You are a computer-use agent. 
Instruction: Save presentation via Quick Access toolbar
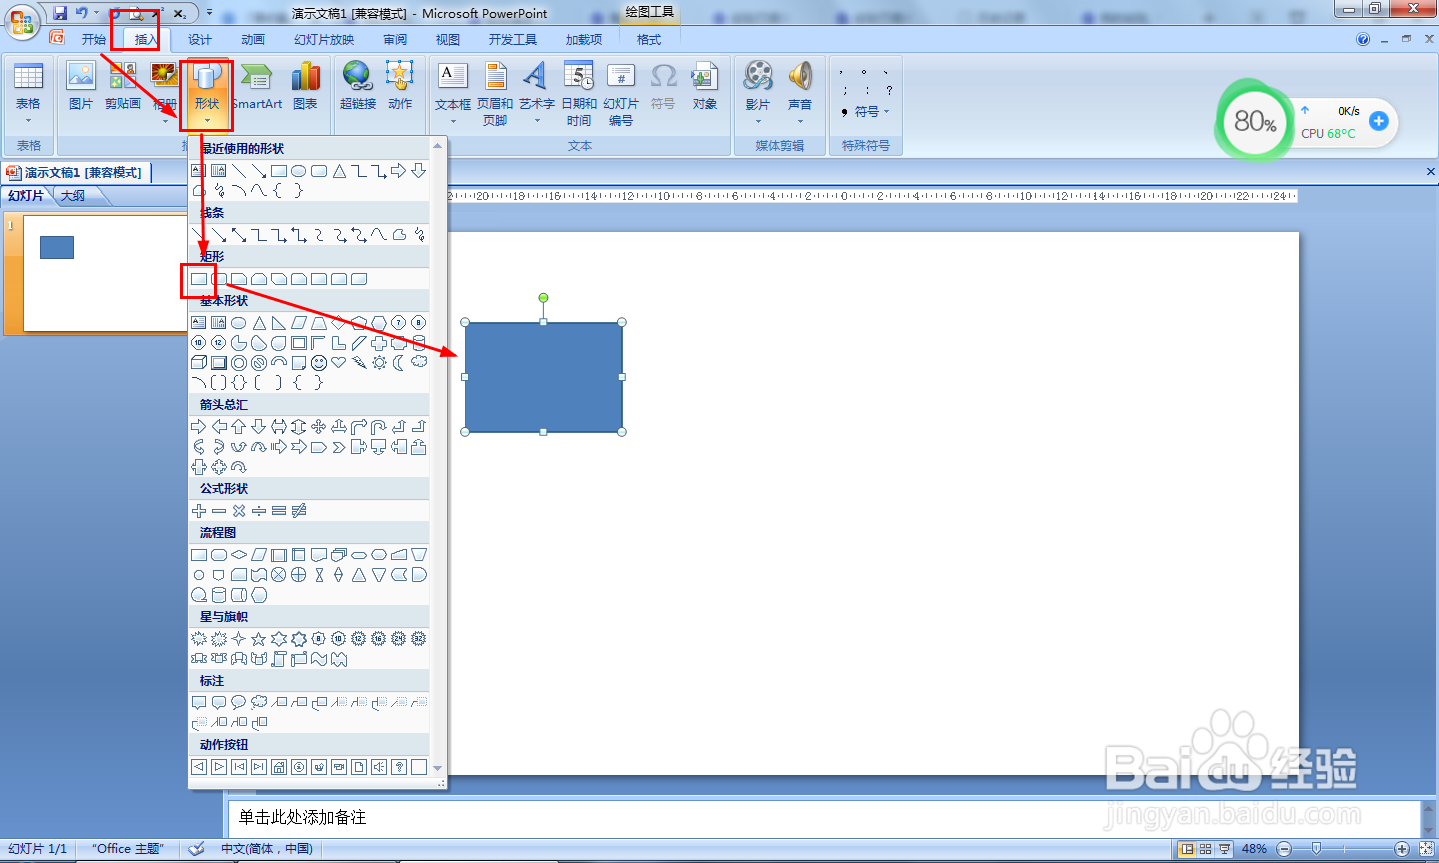[60, 13]
